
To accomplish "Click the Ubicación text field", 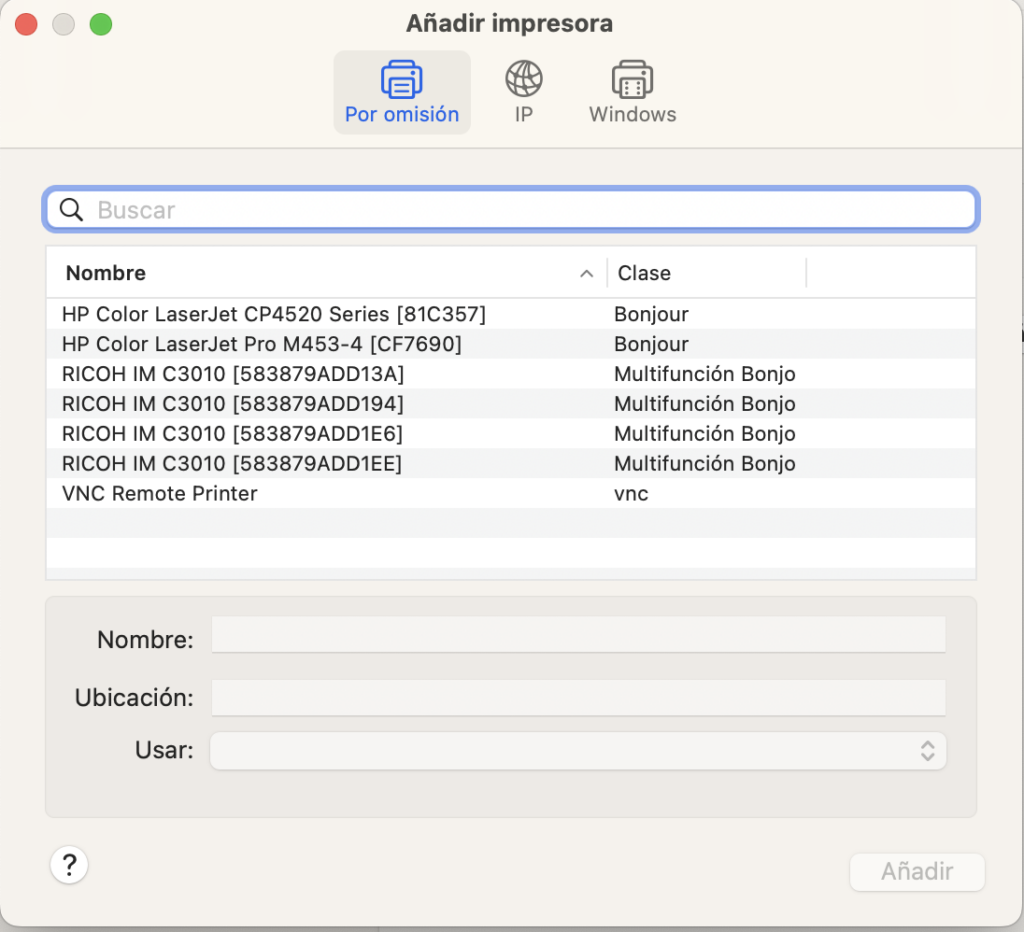I will point(578,698).
